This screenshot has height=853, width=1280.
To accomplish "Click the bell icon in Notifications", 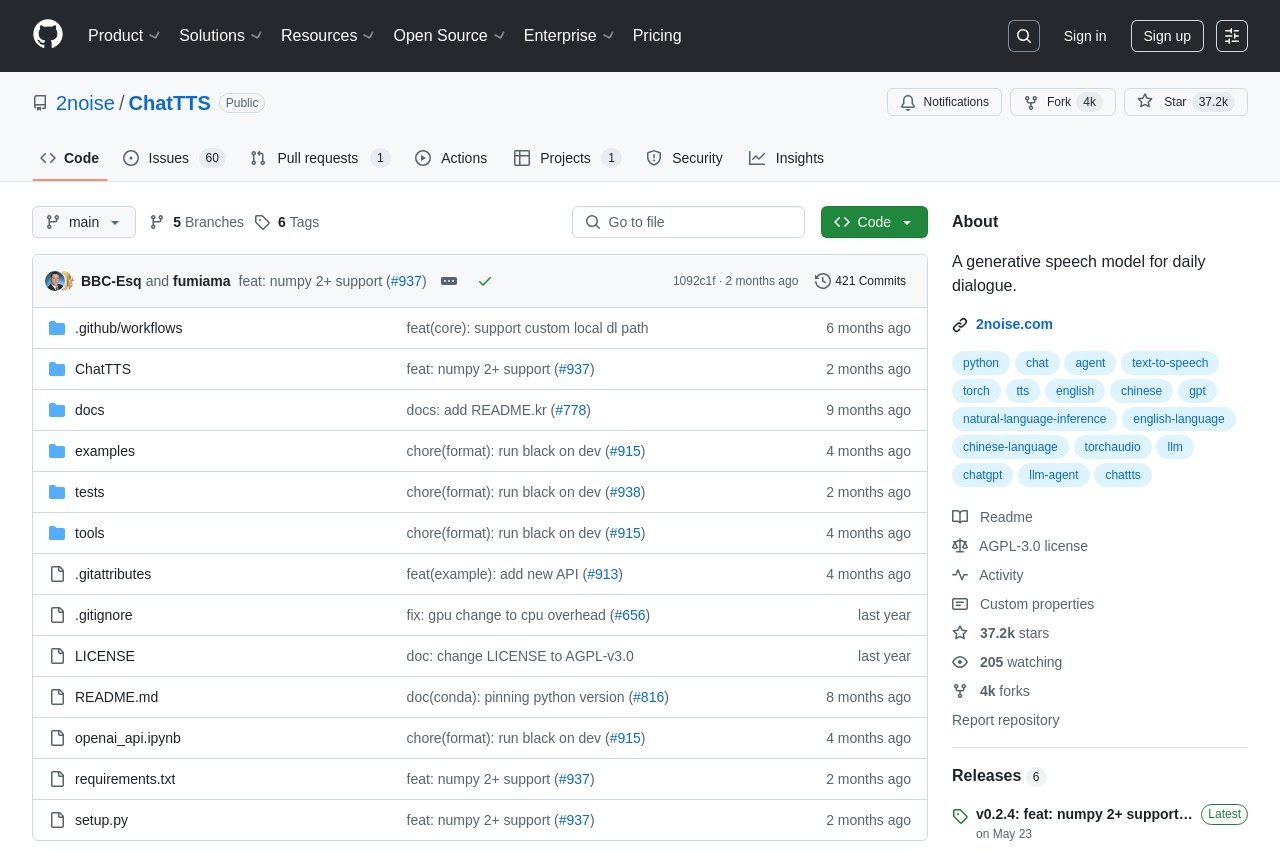I will pyautogui.click(x=908, y=102).
